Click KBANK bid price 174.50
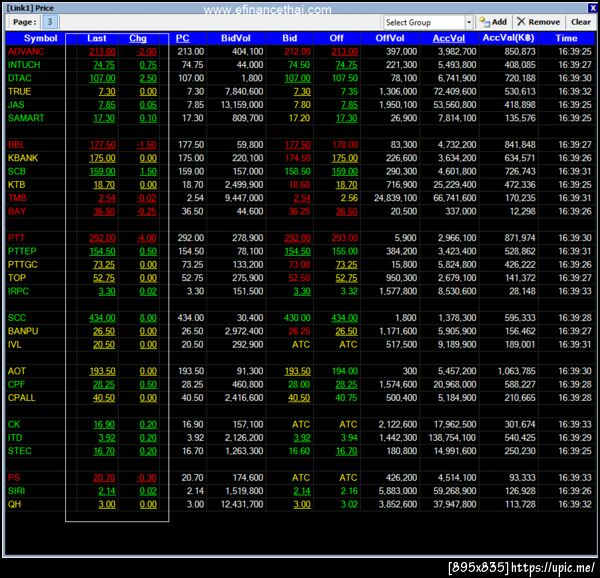This screenshot has height=578, width=600. pyautogui.click(x=297, y=158)
